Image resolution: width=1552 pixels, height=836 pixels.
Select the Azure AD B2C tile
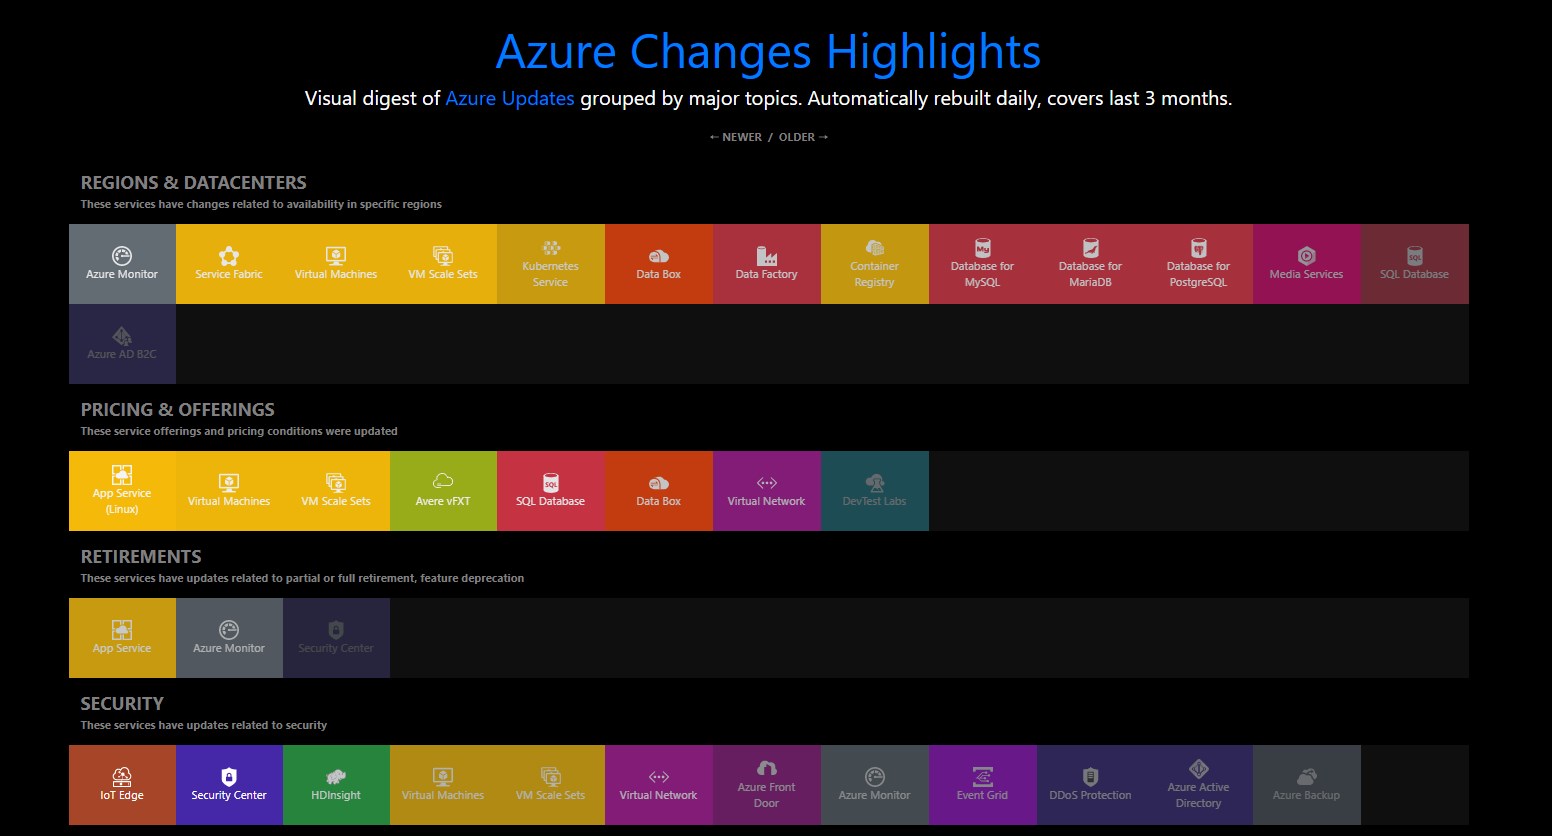(122, 343)
